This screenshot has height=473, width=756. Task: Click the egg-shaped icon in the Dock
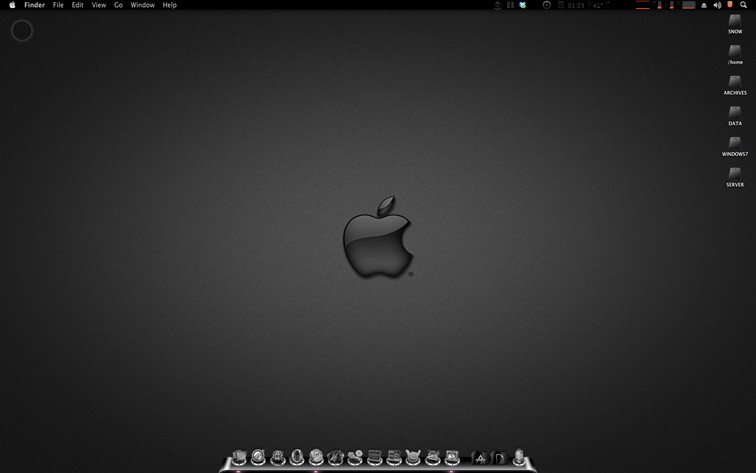tap(297, 457)
